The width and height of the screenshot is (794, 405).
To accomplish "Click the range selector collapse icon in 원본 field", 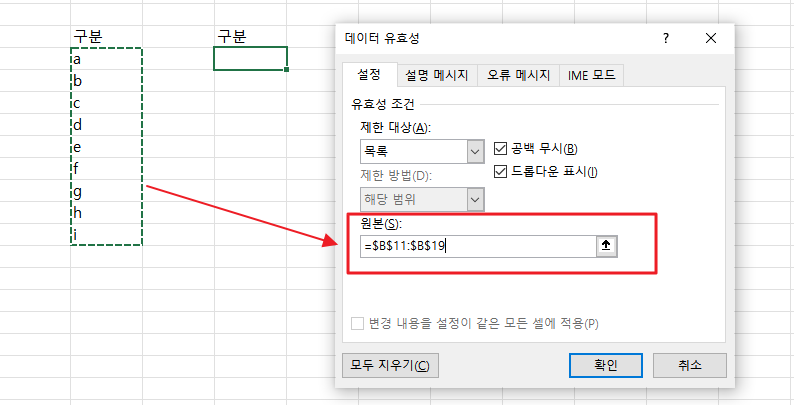I will pos(606,246).
